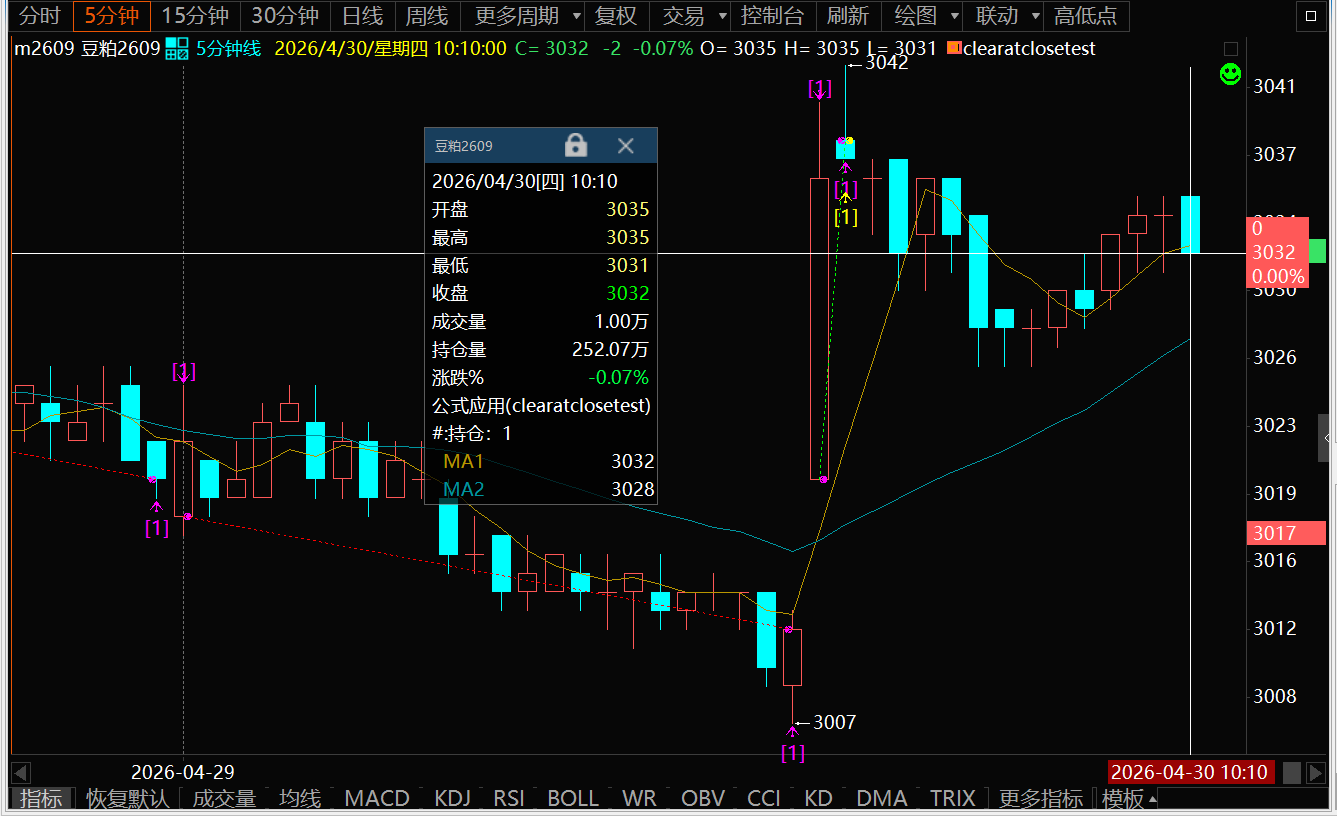Click the green block beside price axis
The width and height of the screenshot is (1337, 816).
pyautogui.click(x=1317, y=251)
